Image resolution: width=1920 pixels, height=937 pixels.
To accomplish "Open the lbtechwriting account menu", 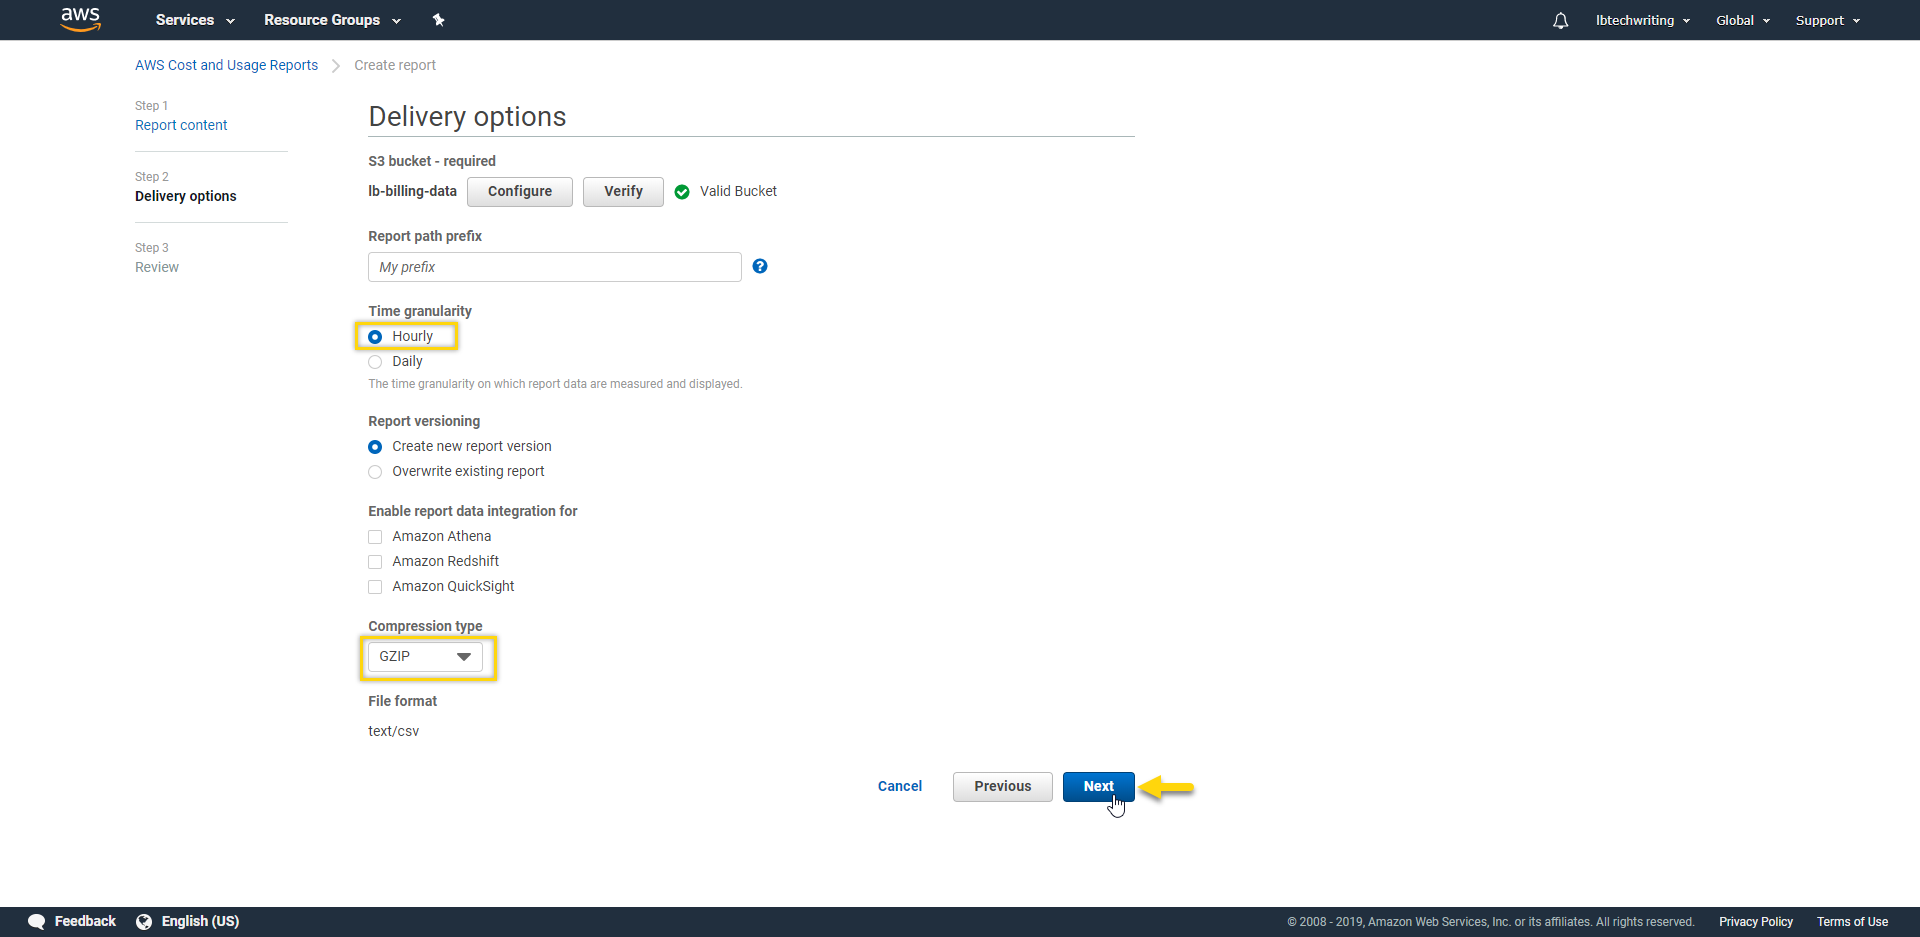I will [x=1643, y=20].
